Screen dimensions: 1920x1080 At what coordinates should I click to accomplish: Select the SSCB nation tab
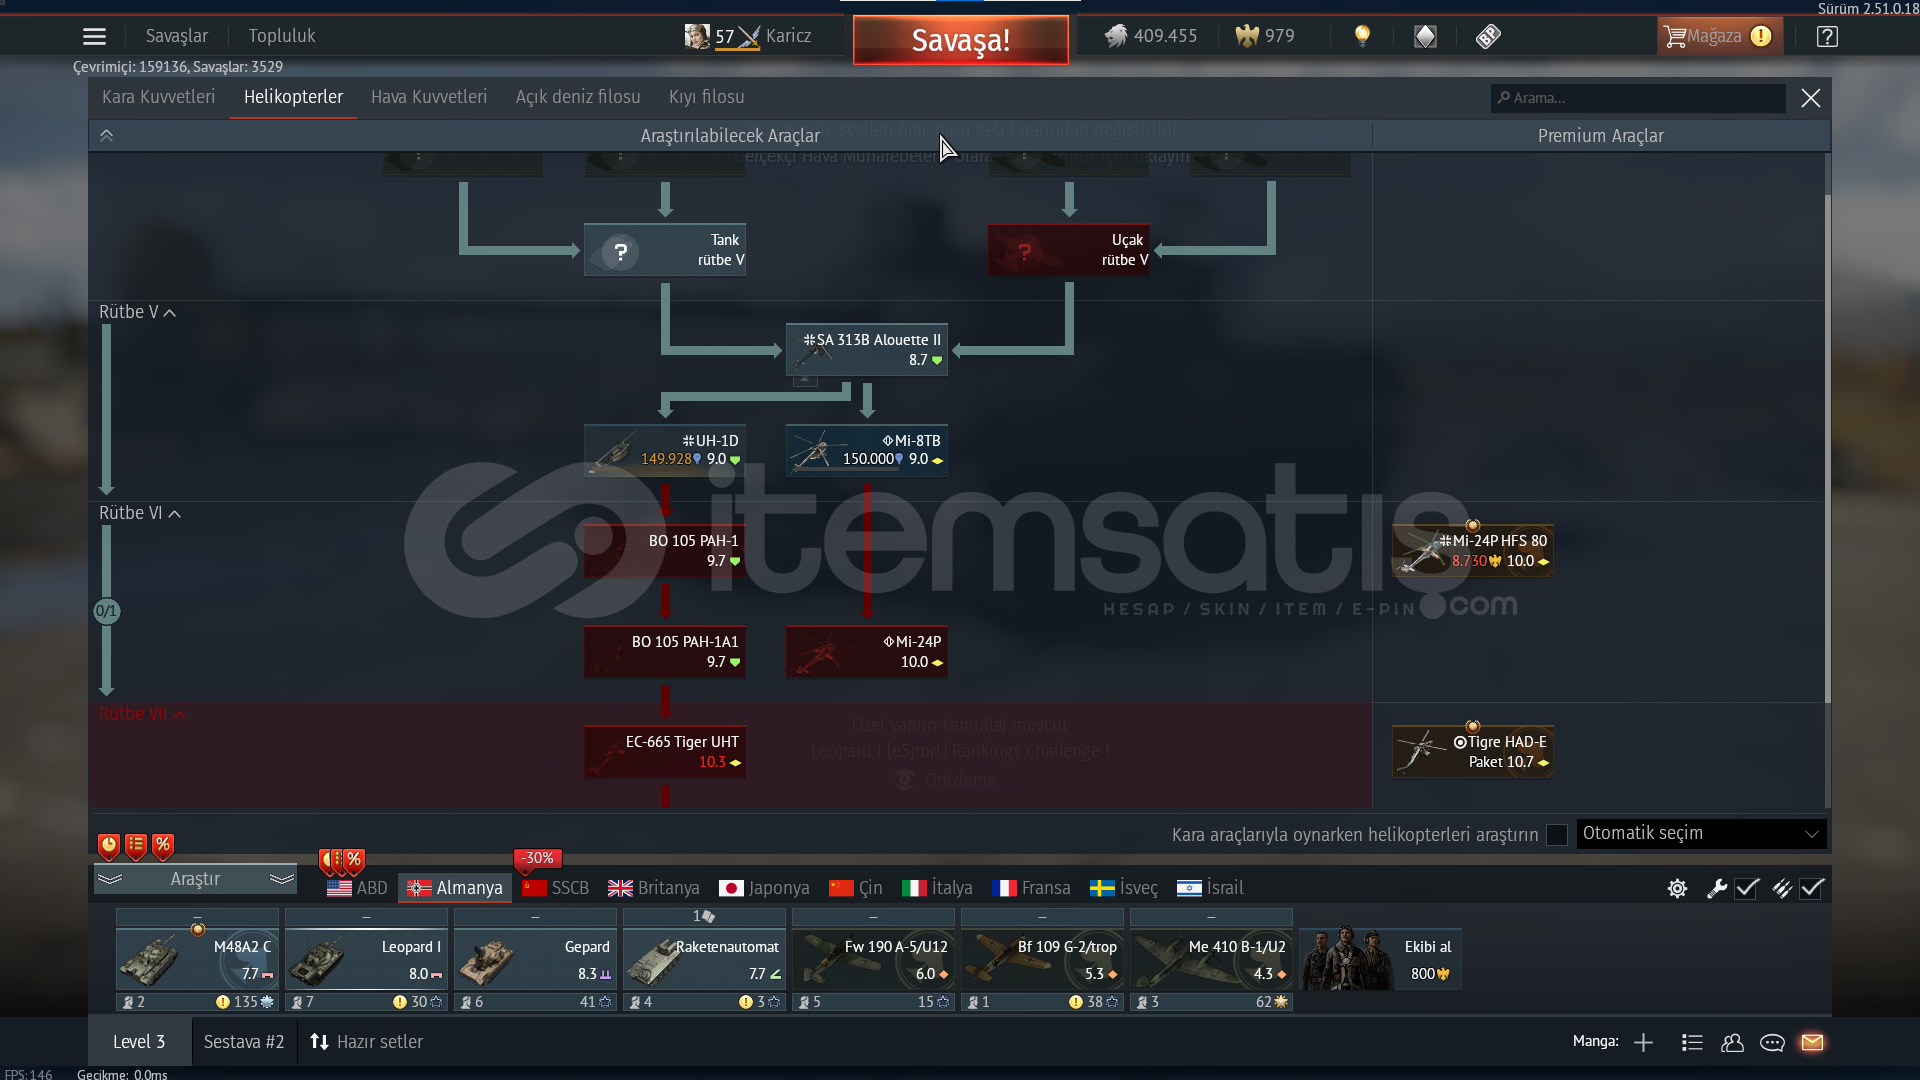click(x=556, y=888)
